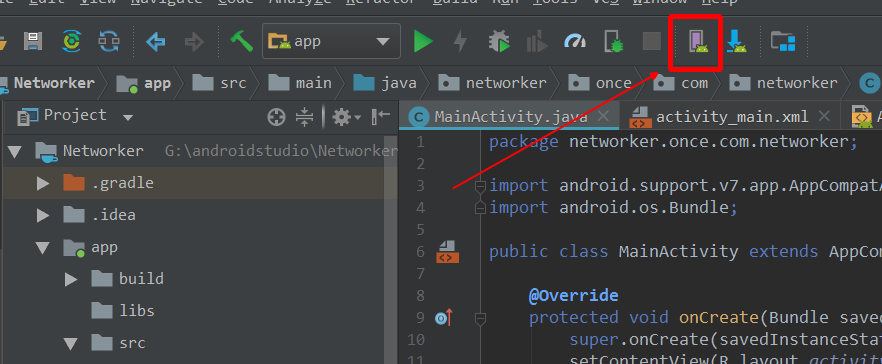Run app with the green play button

[423, 42]
